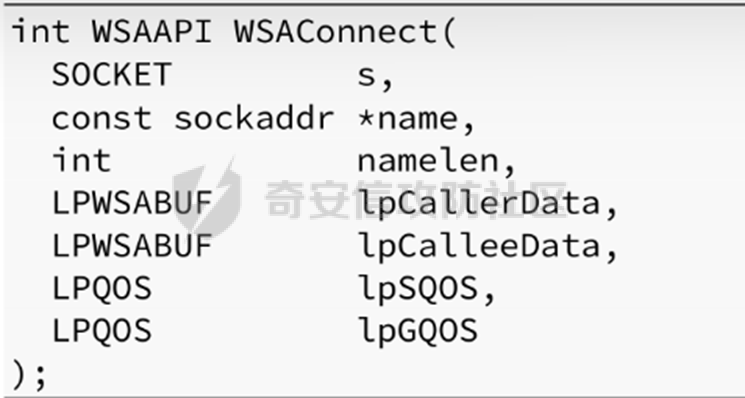Click the int type before namelen
Viewport: 745px width, 398px height.
point(81,160)
